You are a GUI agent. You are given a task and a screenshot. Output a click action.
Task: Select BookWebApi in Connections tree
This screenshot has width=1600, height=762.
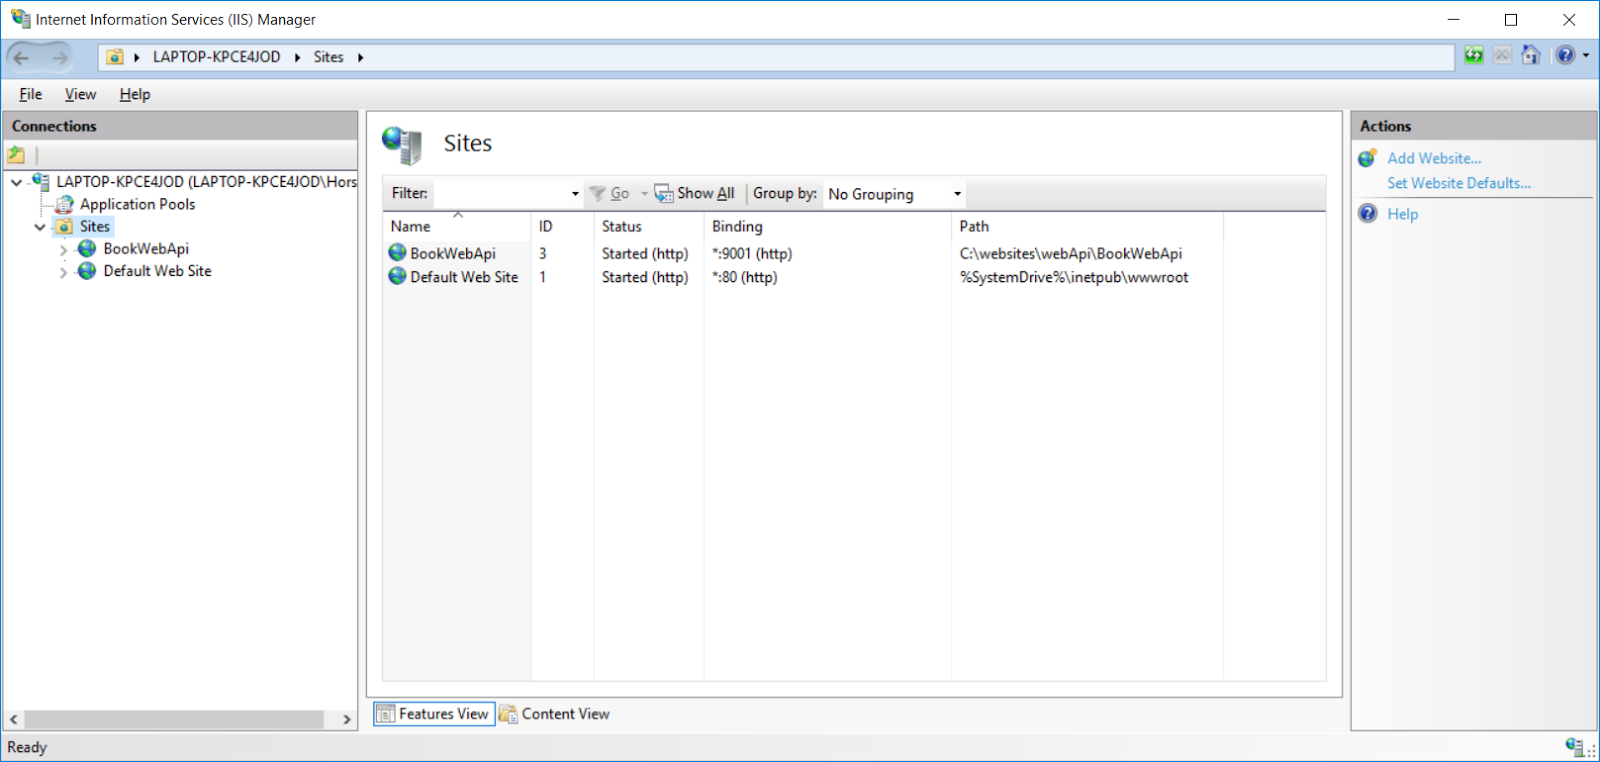pyautogui.click(x=146, y=249)
